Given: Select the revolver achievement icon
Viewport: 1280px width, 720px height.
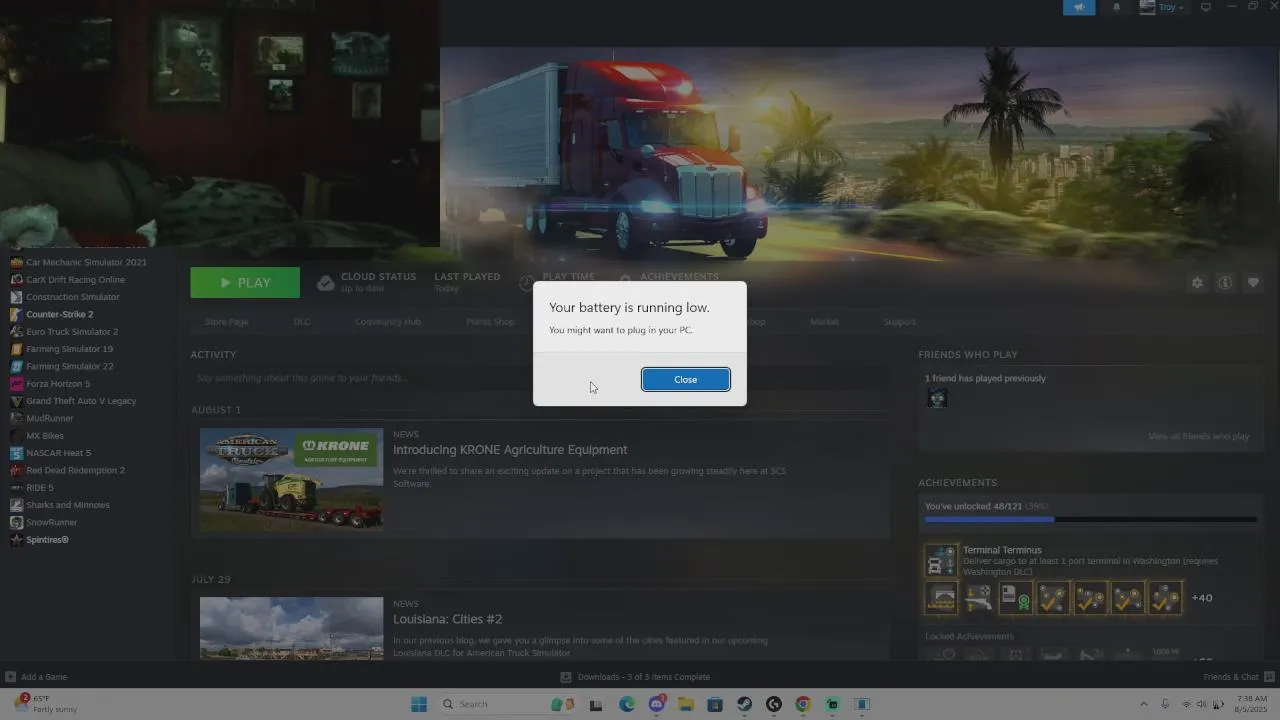Looking at the screenshot, I should point(979,598).
